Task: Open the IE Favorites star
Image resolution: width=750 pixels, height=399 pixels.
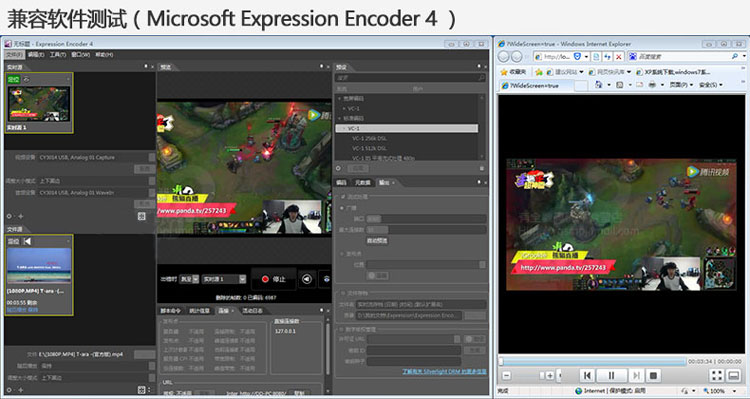Action: pos(503,72)
